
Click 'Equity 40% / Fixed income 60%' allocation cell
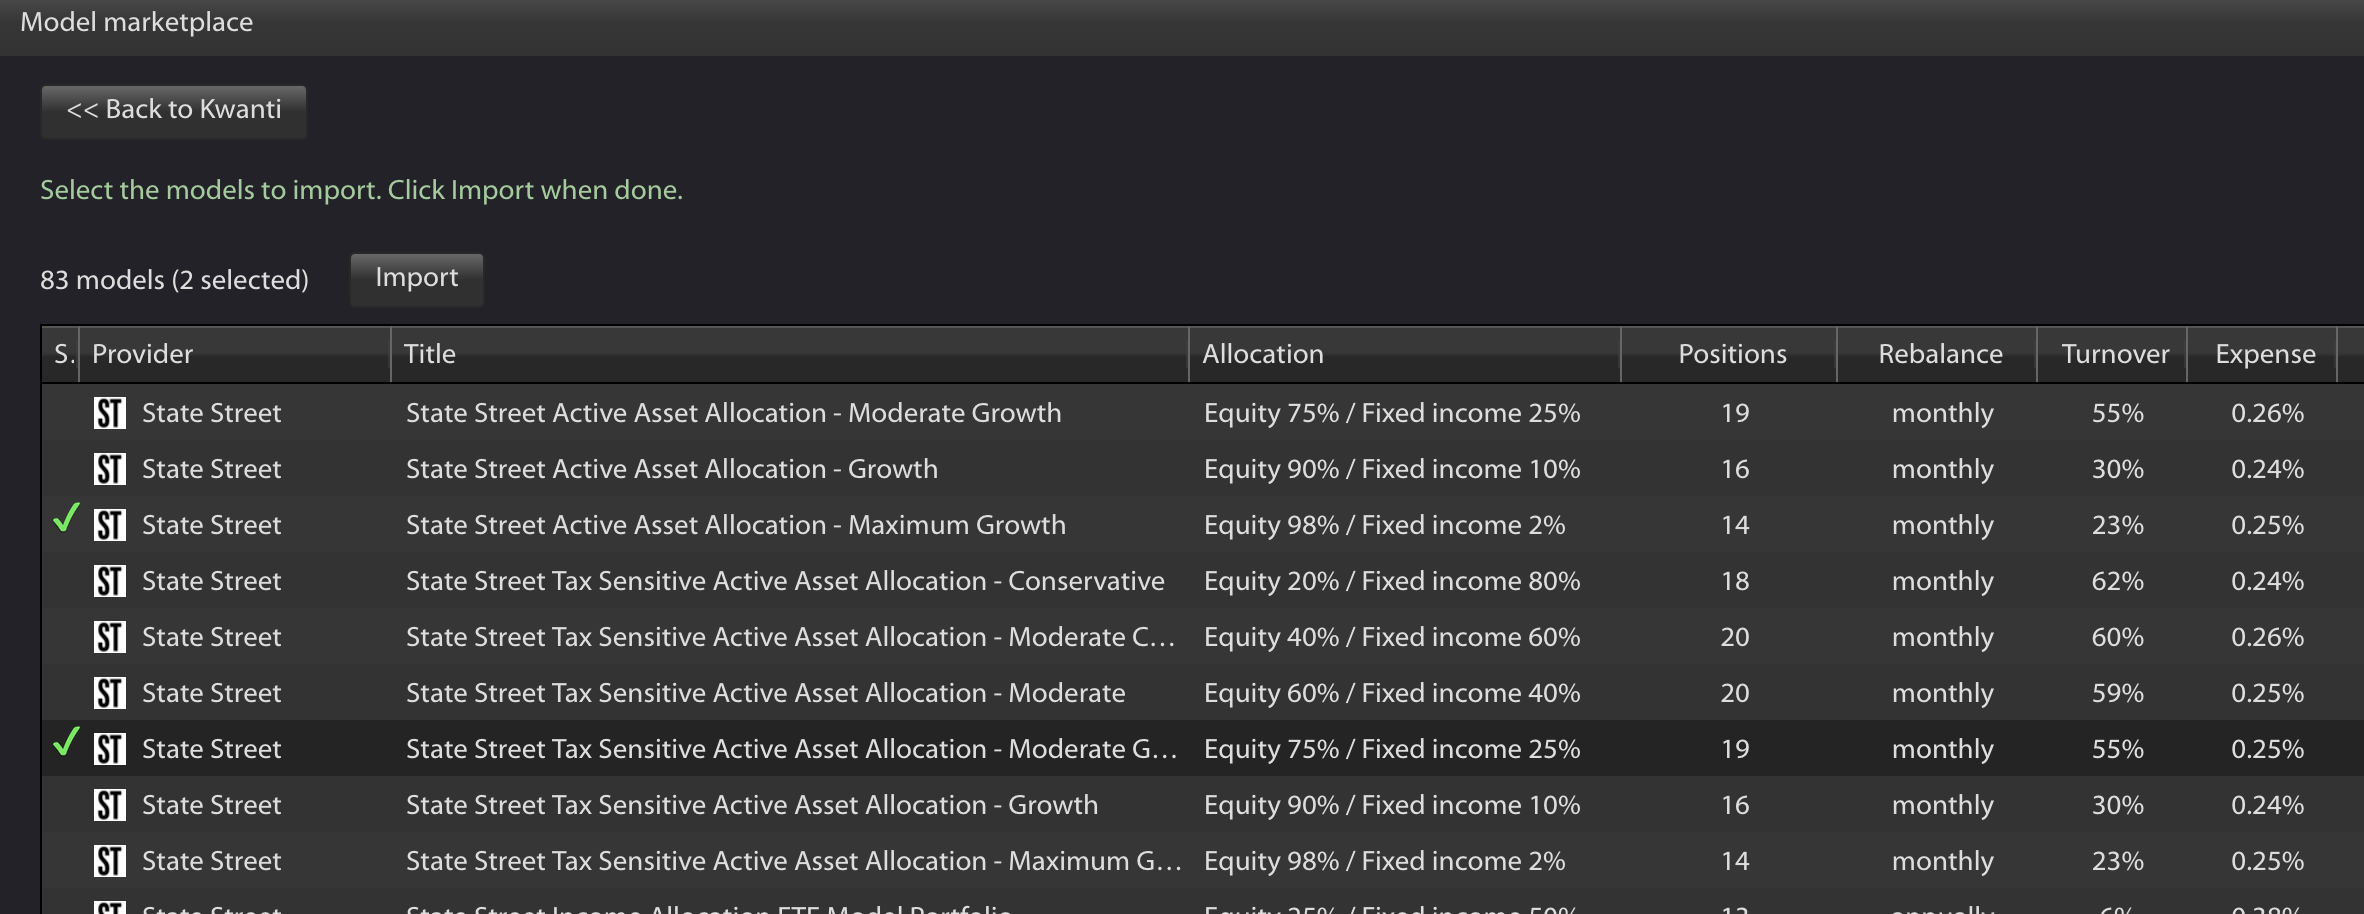[x=1392, y=637]
